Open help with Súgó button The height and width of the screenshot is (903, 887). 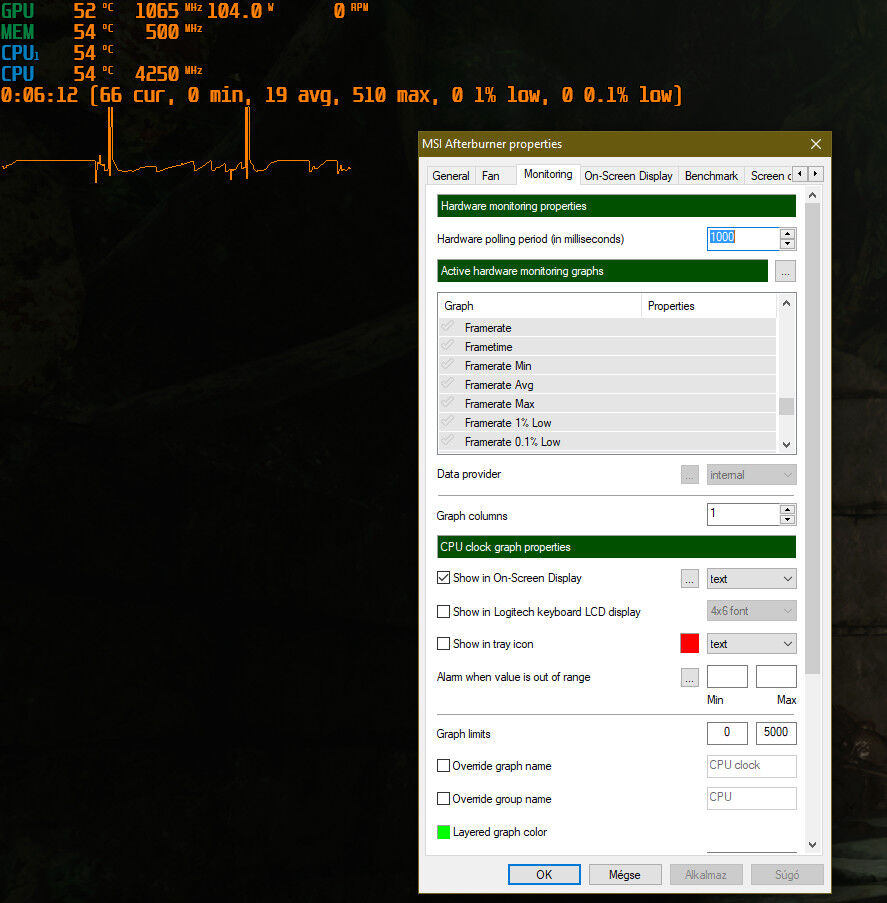pos(787,874)
